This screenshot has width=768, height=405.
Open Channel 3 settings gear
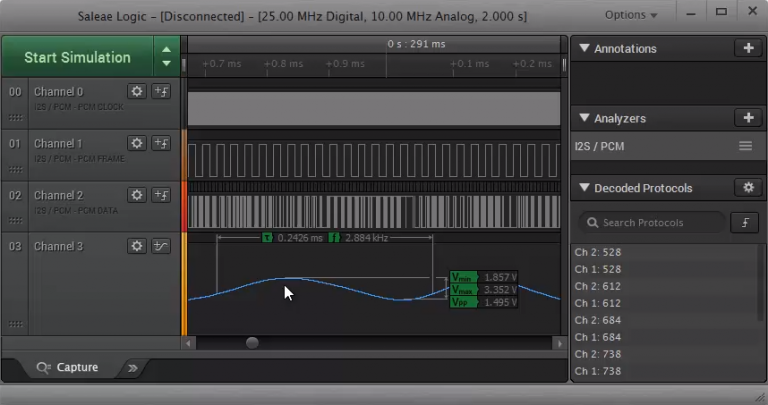coord(138,246)
